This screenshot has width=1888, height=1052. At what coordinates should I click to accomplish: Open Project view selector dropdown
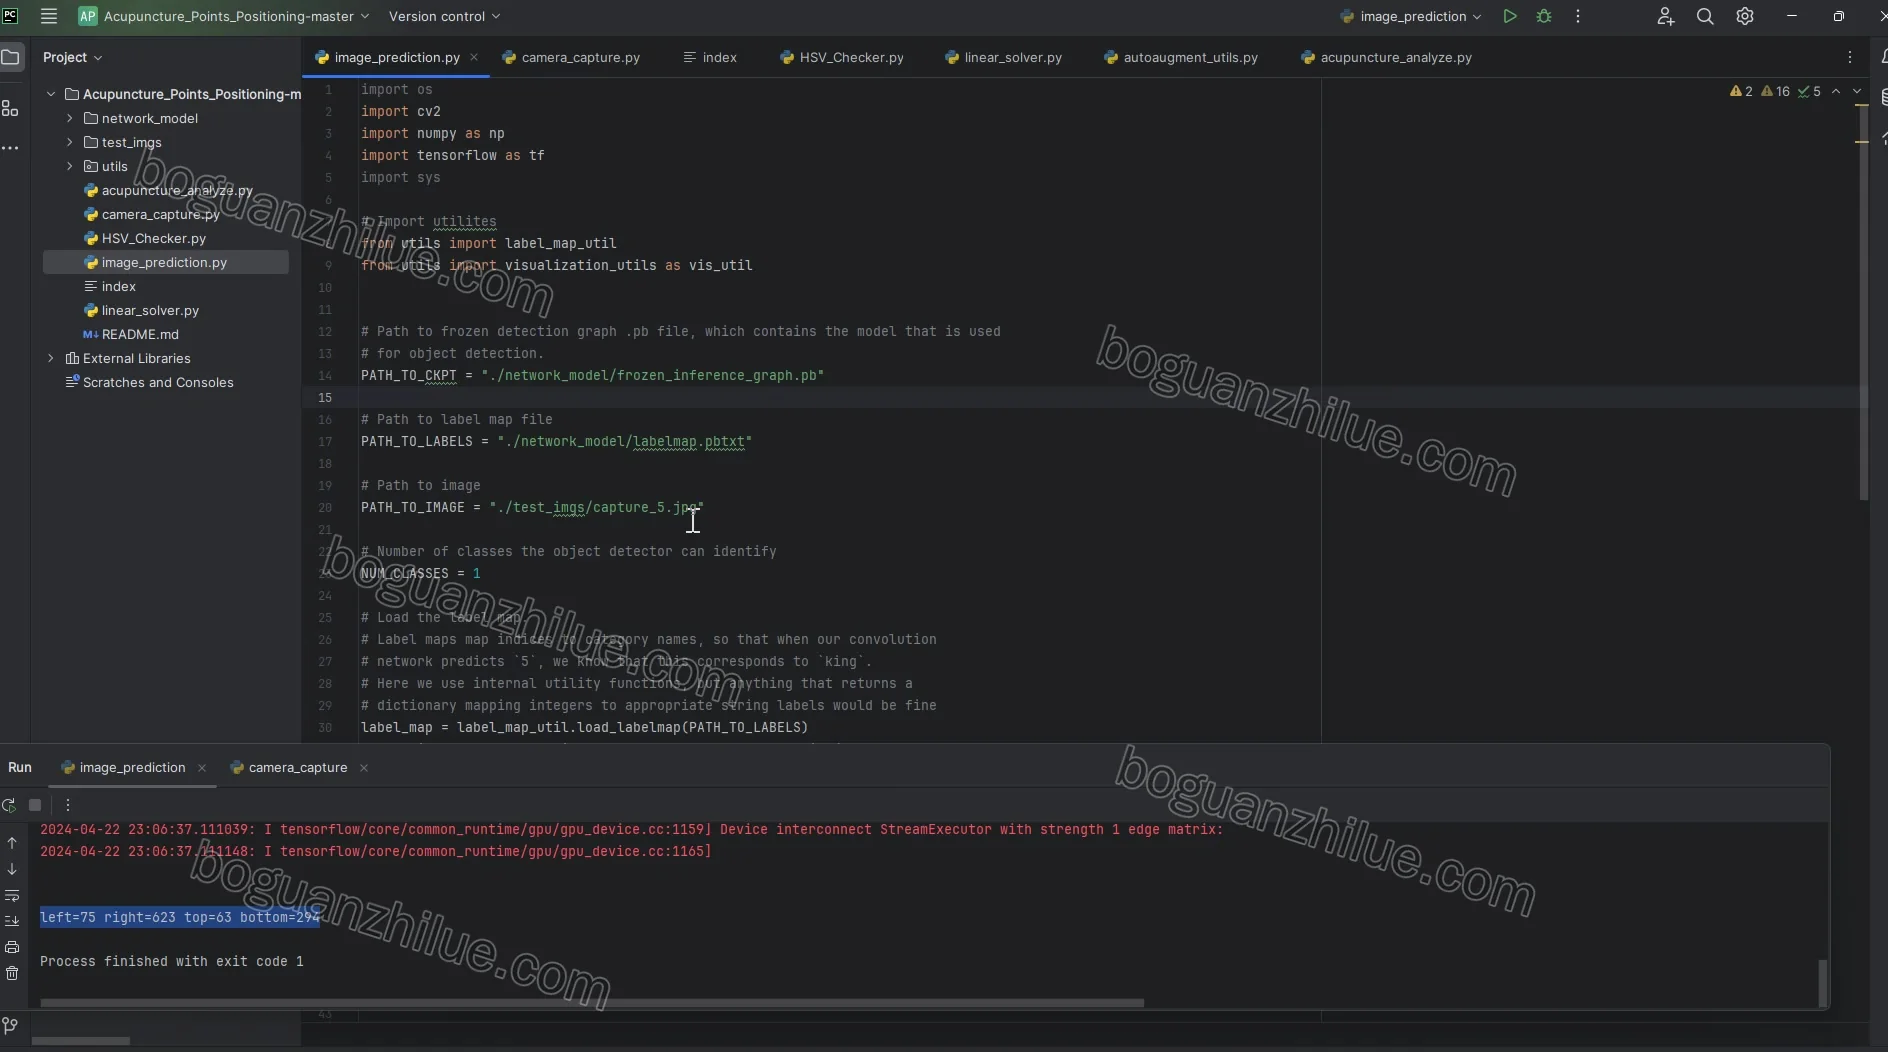72,57
